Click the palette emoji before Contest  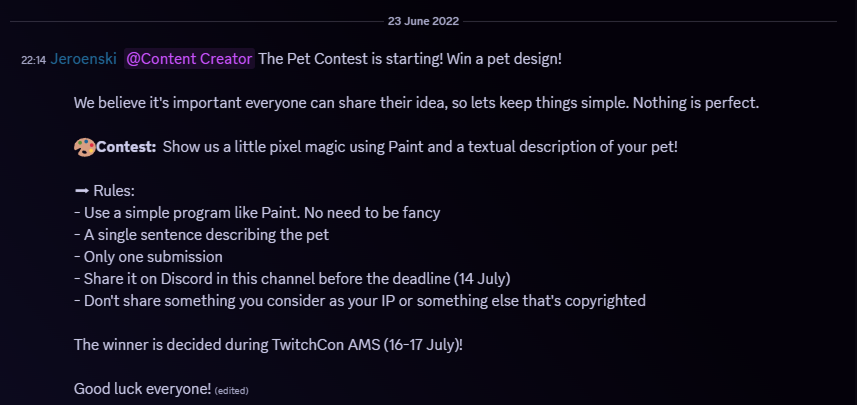coord(84,147)
